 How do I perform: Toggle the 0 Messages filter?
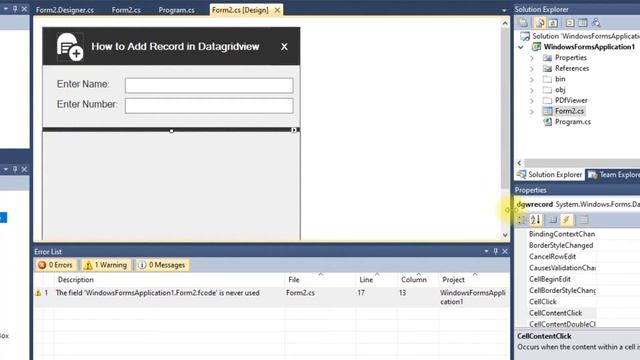click(162, 265)
